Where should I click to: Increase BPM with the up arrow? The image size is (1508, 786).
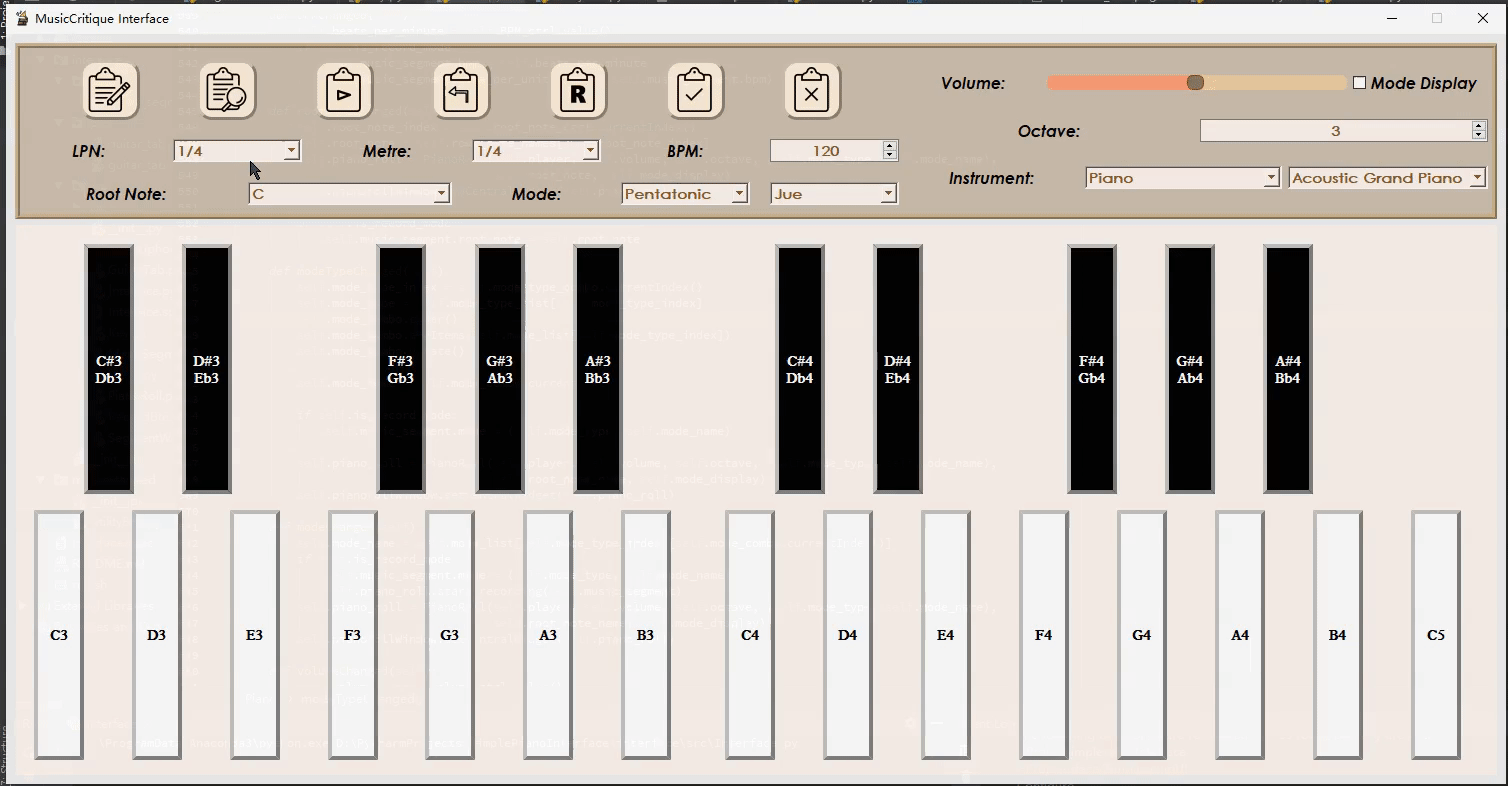tap(890, 146)
